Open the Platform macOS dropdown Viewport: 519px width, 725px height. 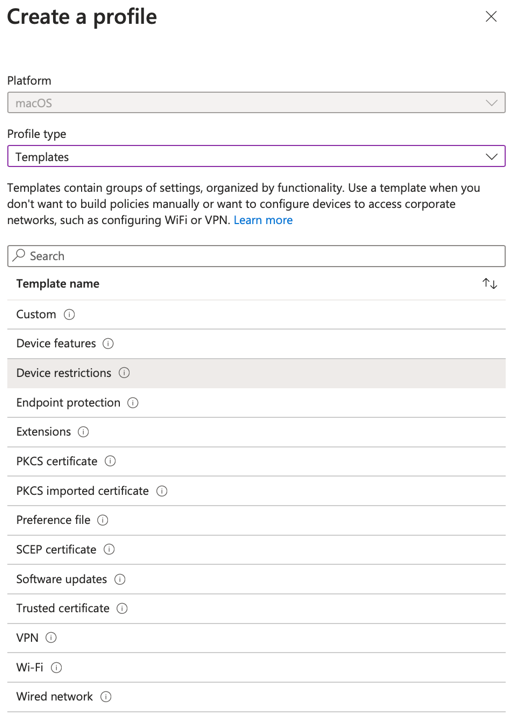[256, 103]
